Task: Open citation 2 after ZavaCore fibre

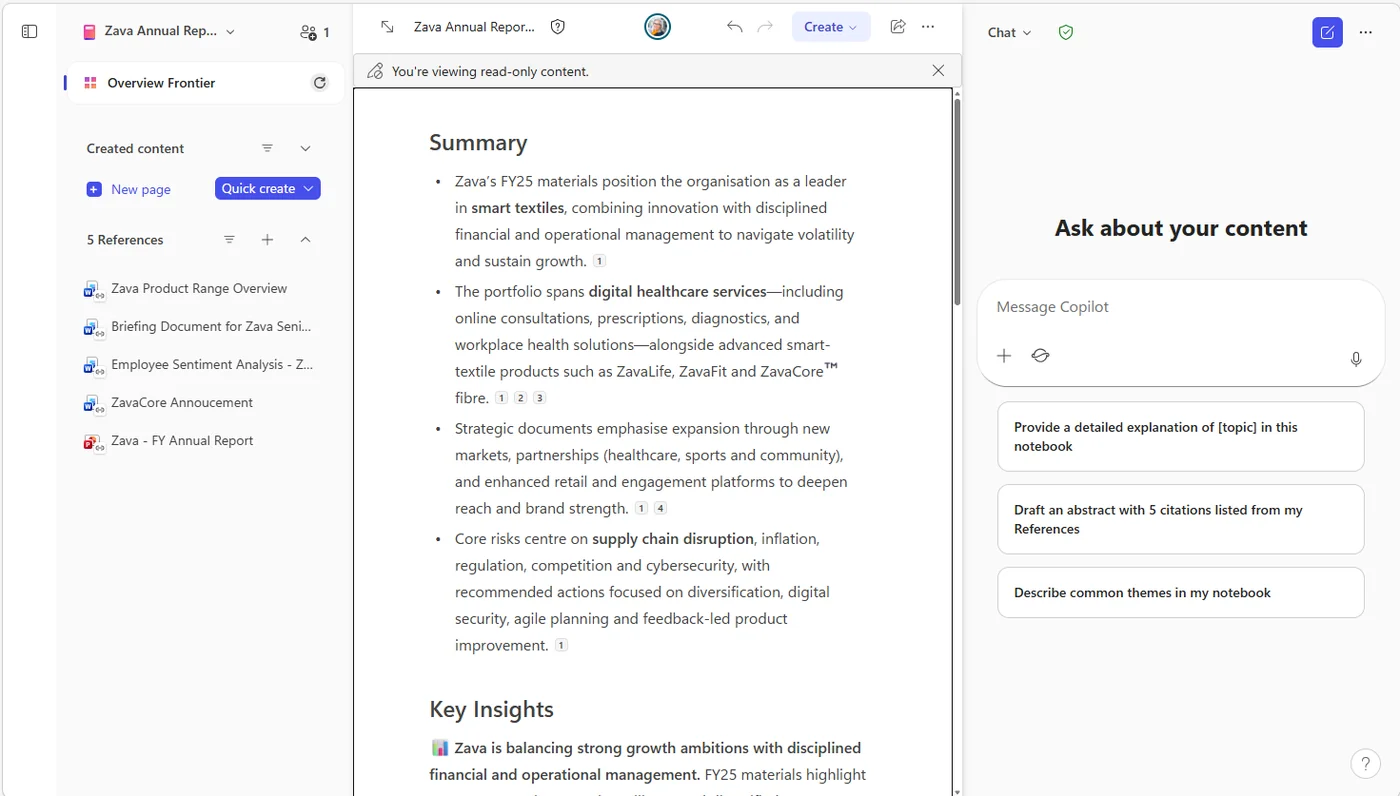Action: 520,398
